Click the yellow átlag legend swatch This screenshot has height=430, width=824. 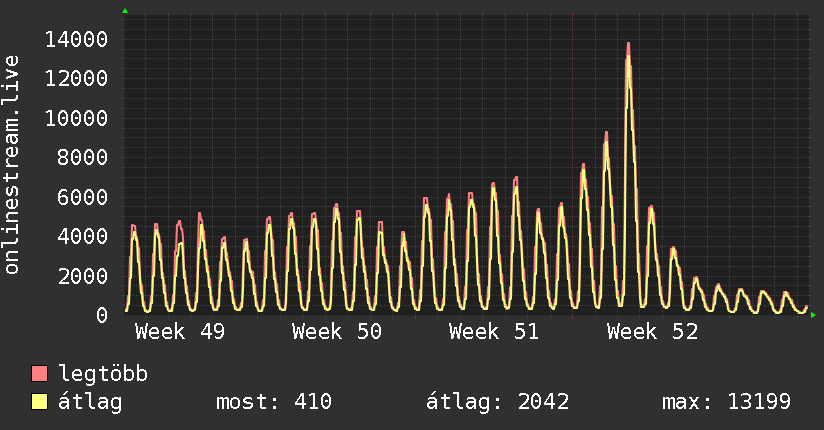point(39,402)
